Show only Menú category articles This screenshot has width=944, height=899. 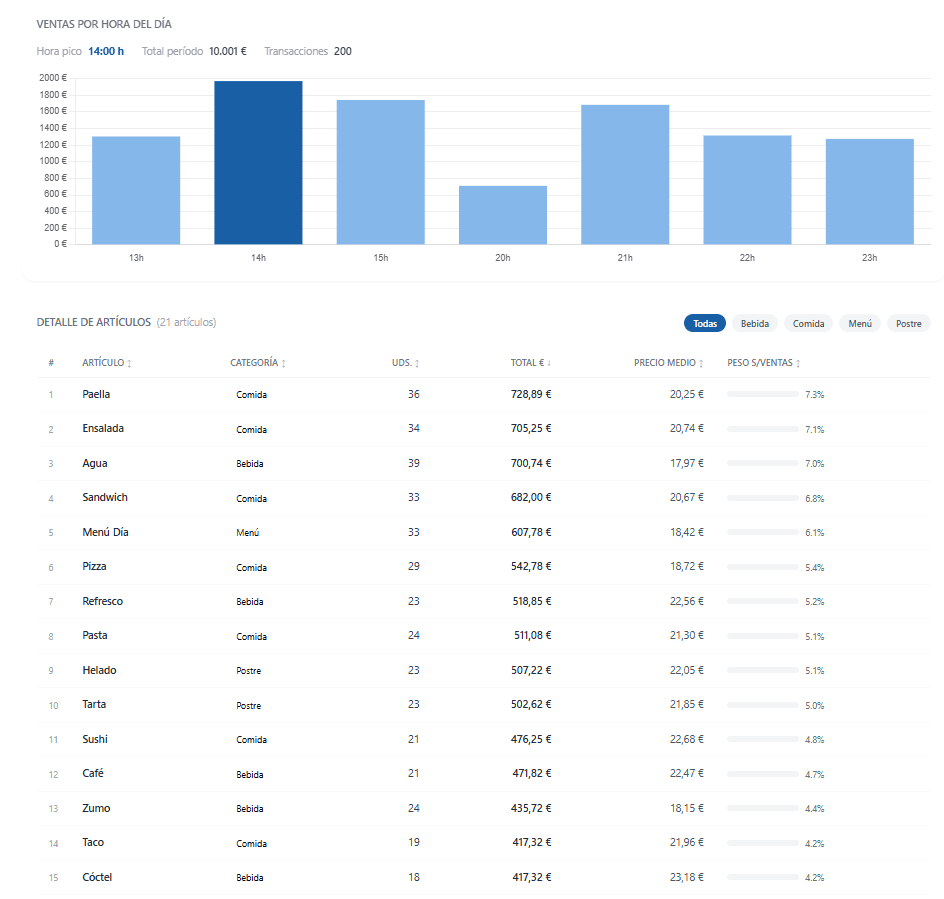coord(860,323)
